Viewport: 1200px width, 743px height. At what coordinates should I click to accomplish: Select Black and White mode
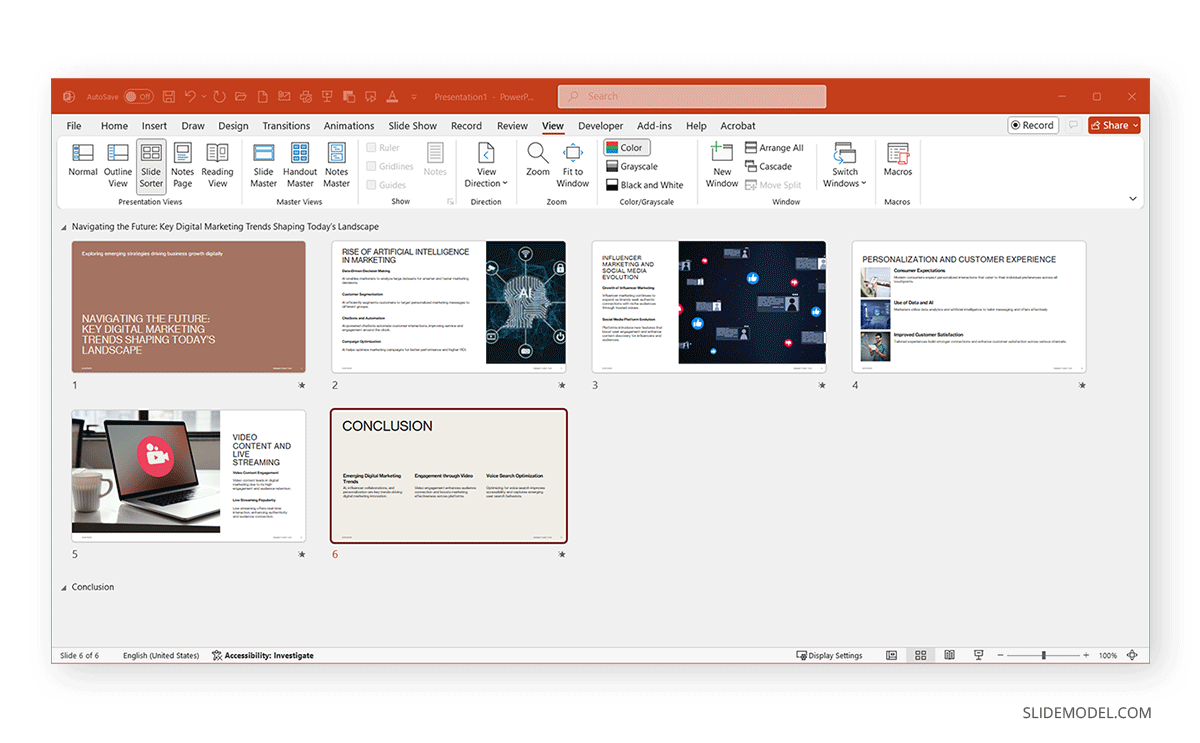[x=645, y=185]
